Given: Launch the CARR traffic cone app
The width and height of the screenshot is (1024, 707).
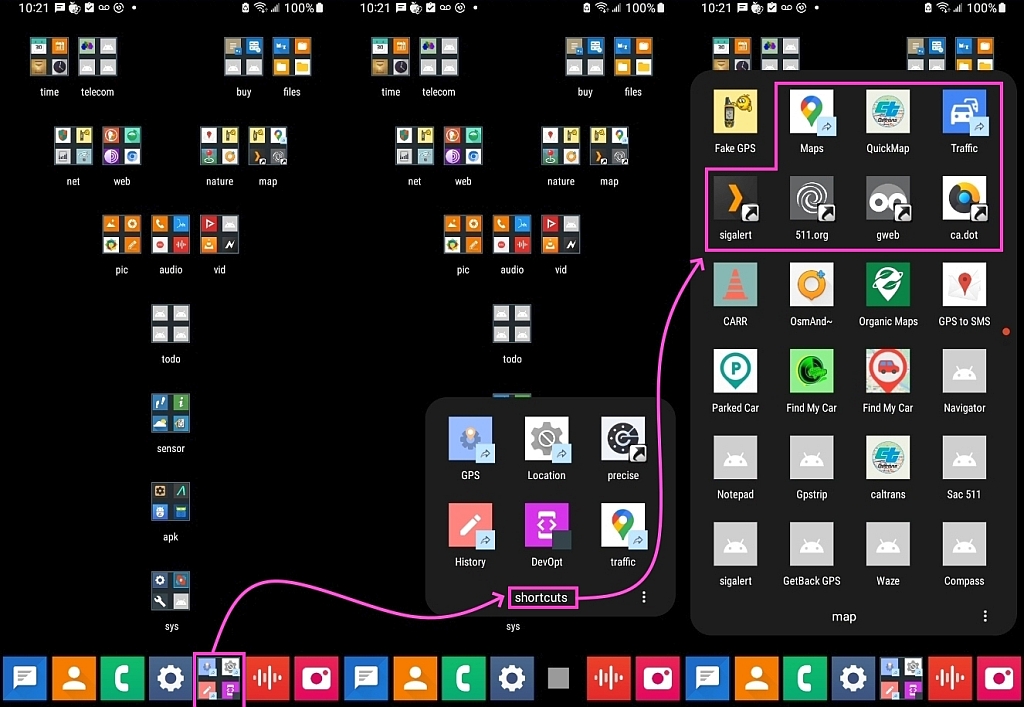Looking at the screenshot, I should (735, 285).
